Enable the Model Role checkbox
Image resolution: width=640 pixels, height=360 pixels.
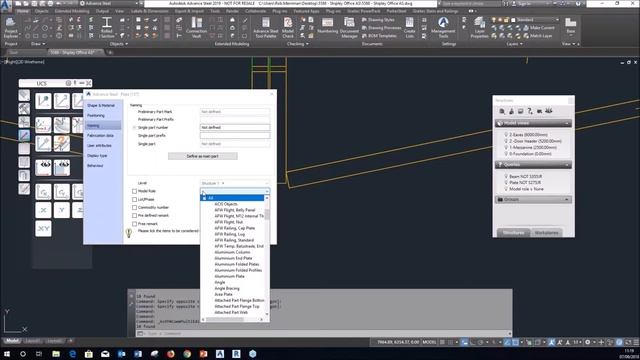click(x=134, y=191)
